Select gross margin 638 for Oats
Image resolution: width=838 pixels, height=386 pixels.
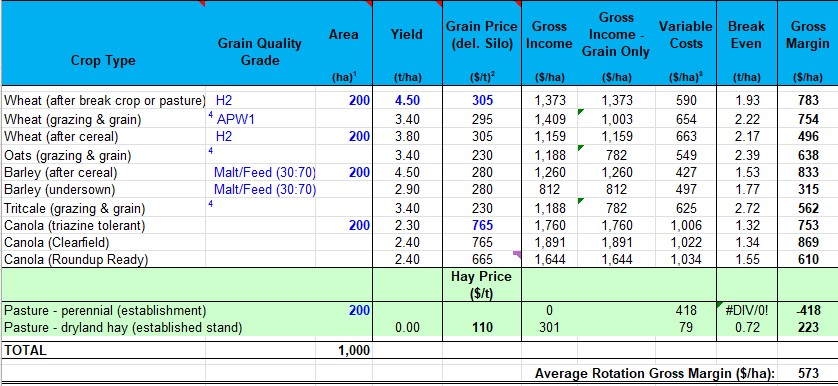[808, 156]
